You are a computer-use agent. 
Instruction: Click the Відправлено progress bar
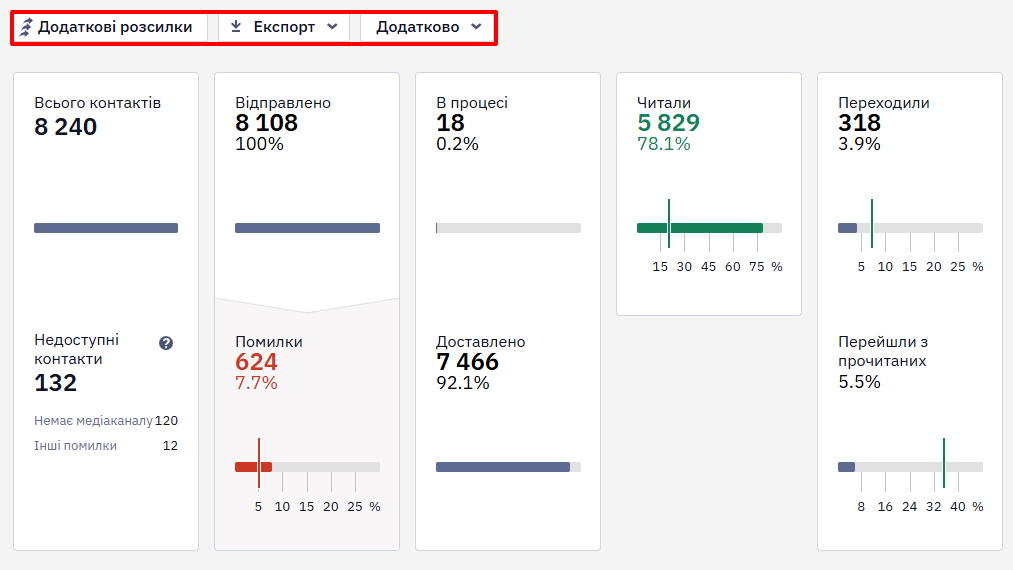(308, 228)
